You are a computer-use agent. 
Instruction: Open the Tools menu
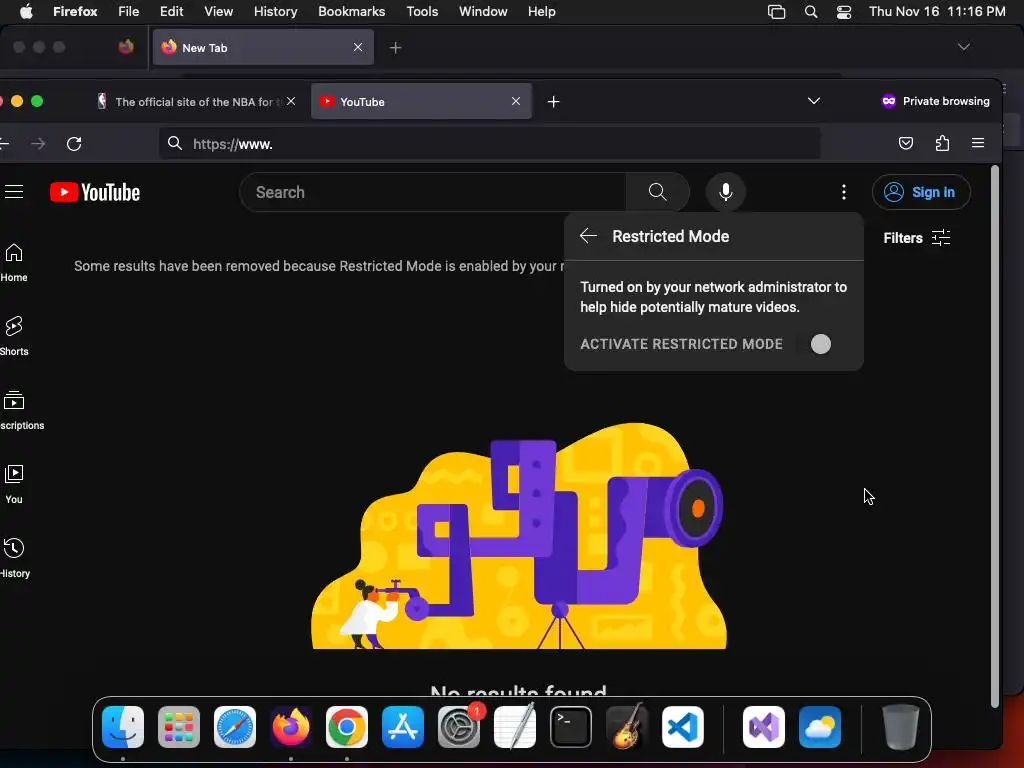[422, 11]
